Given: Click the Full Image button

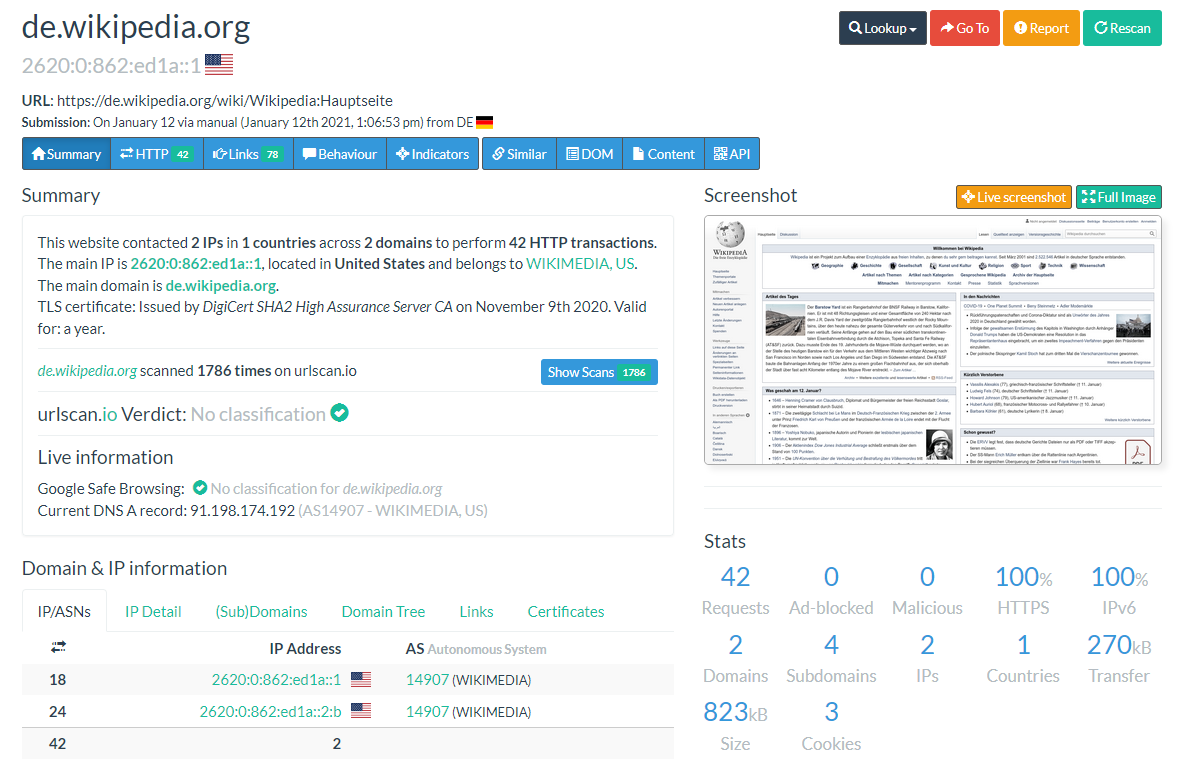Looking at the screenshot, I should pos(1118,197).
